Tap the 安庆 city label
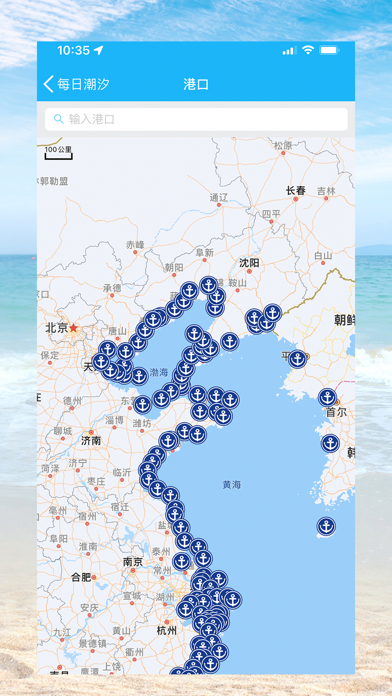This screenshot has height=696, width=392. (89, 607)
